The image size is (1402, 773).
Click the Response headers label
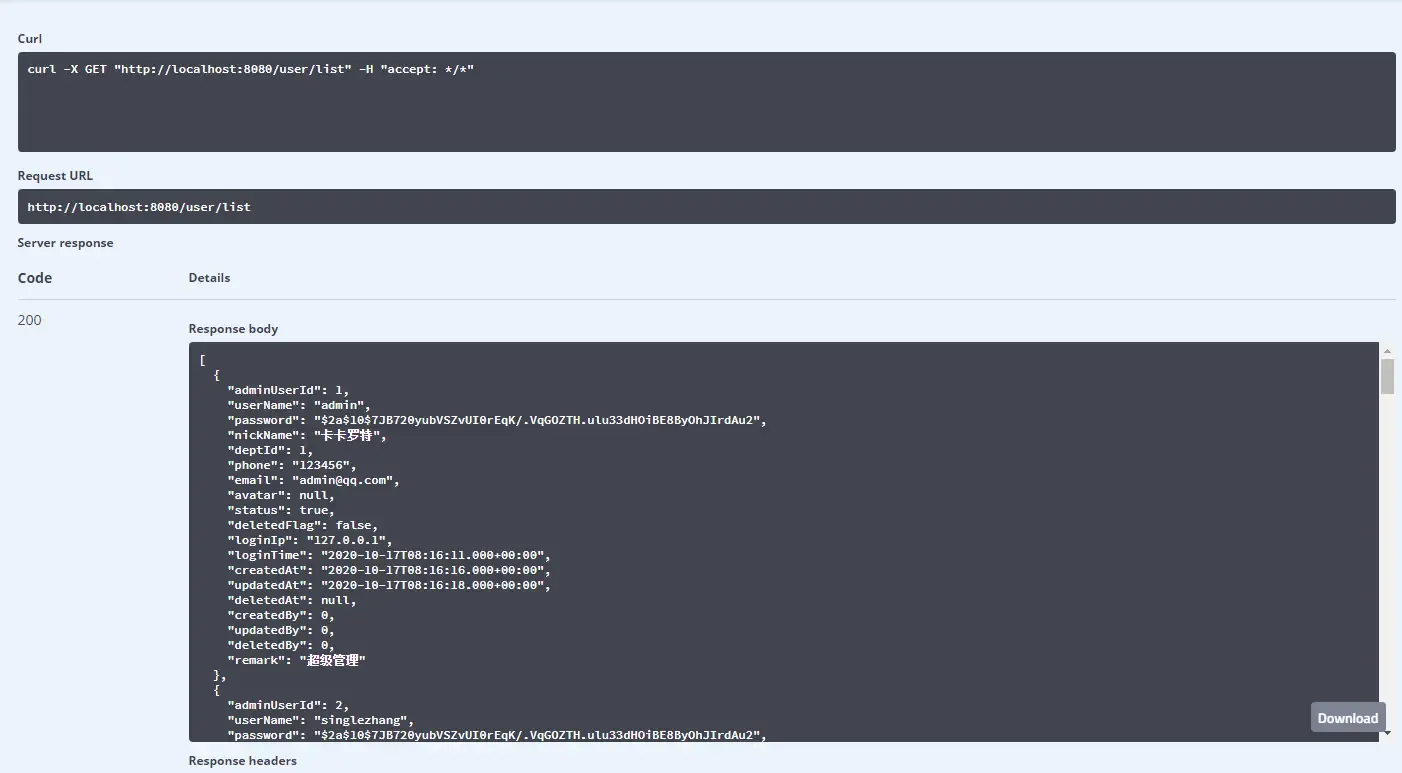tap(243, 760)
